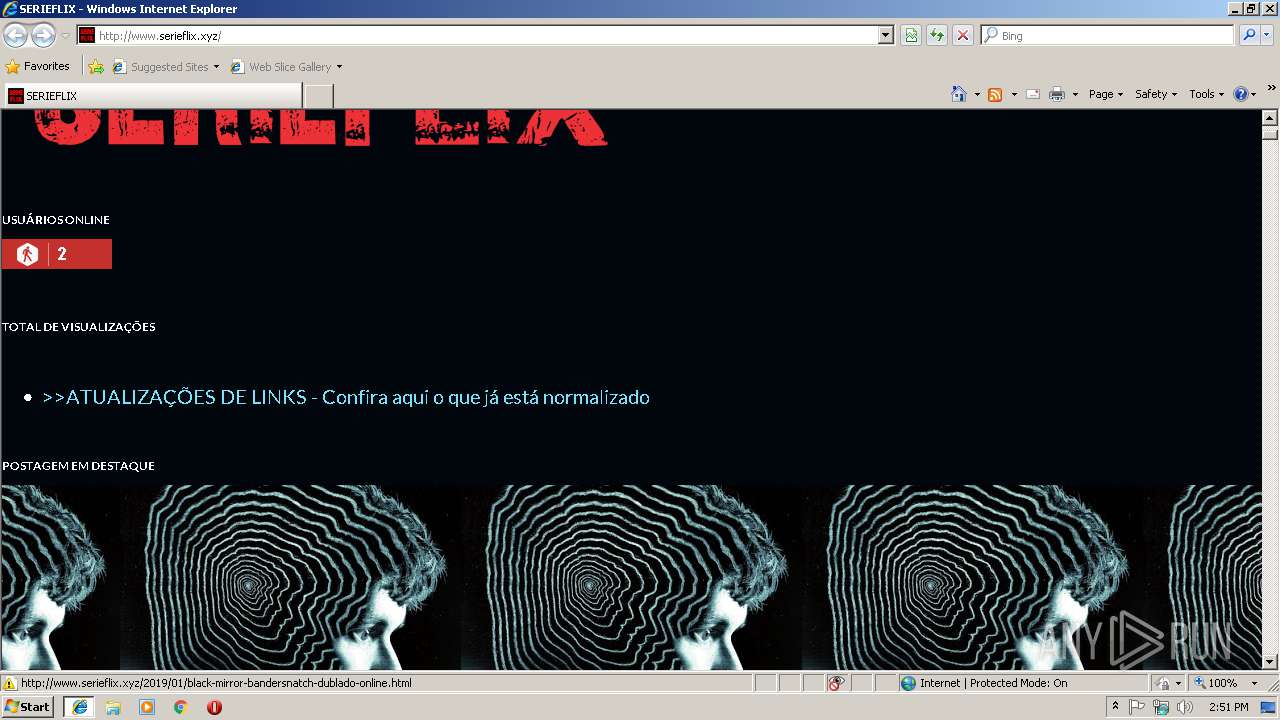1280x720 pixels.
Task: Expand the address bar history dropdown
Action: (x=886, y=35)
